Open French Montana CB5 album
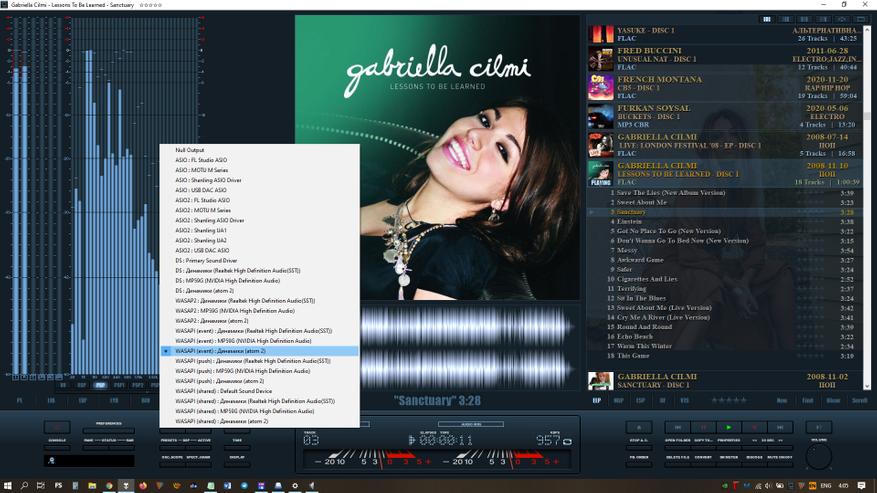The image size is (877, 493). 725,87
